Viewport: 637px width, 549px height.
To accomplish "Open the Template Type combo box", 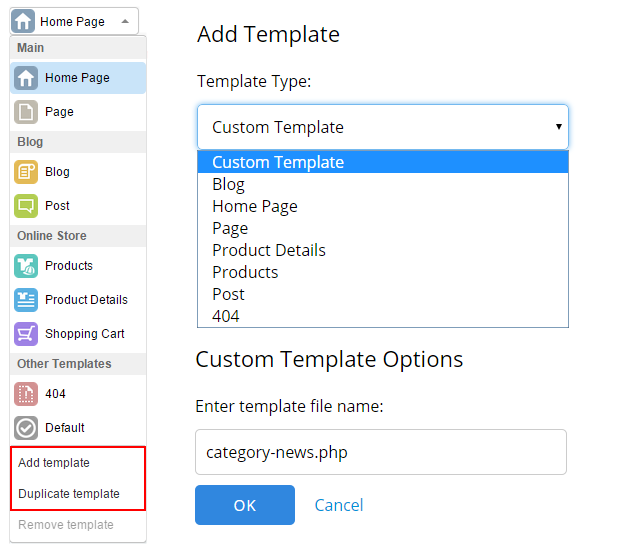I will click(x=382, y=127).
